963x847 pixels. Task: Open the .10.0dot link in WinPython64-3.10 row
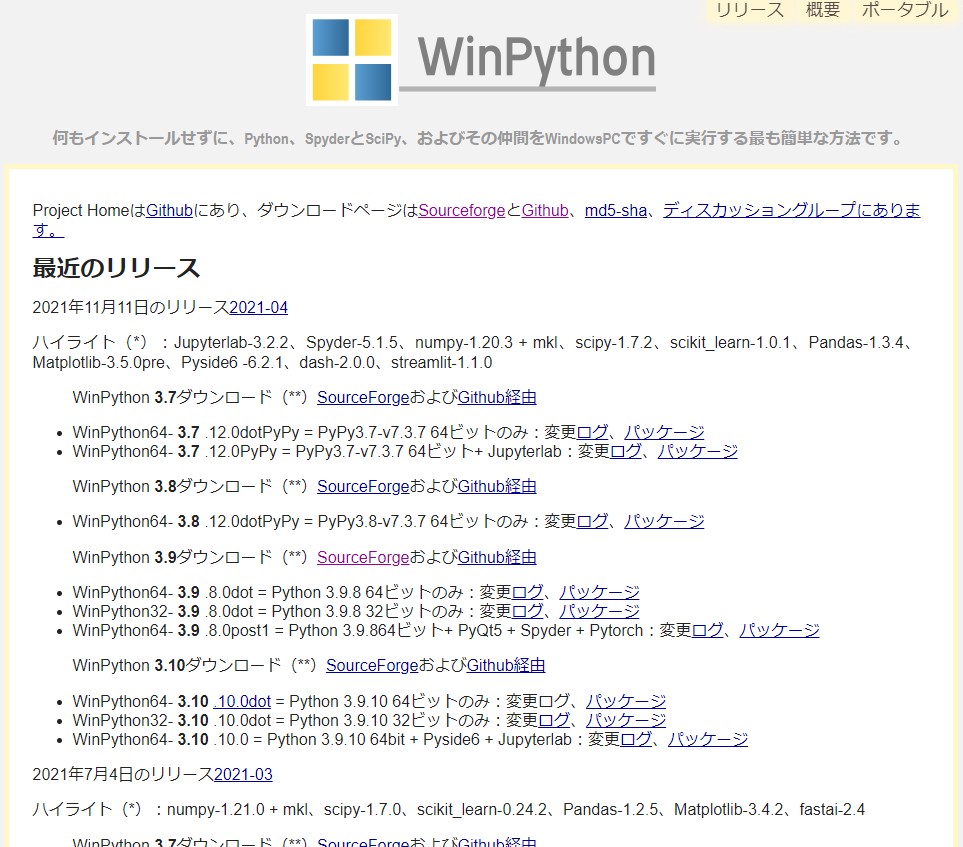[242, 701]
